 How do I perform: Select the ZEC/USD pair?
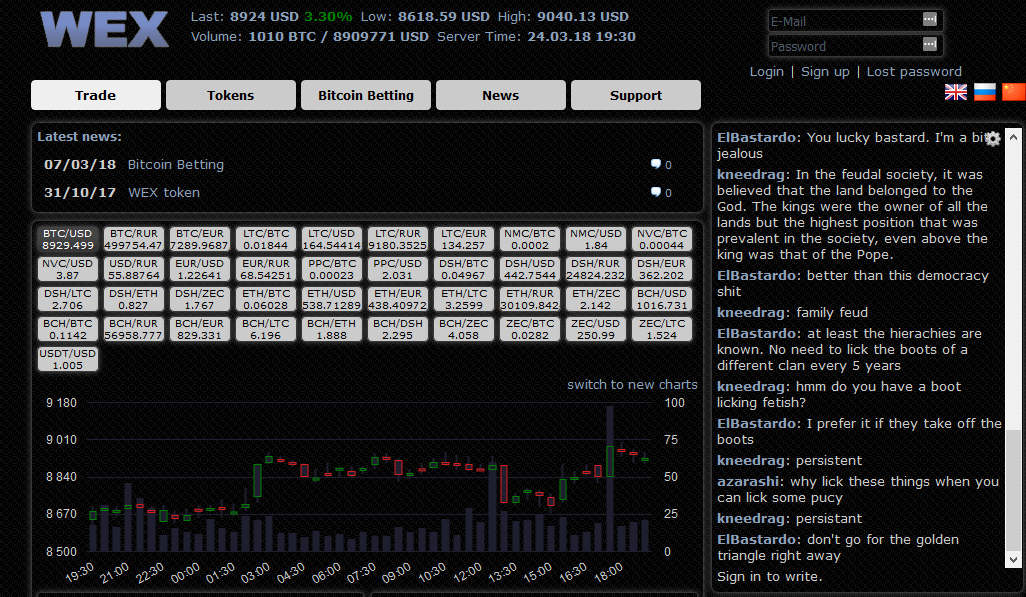click(x=596, y=329)
